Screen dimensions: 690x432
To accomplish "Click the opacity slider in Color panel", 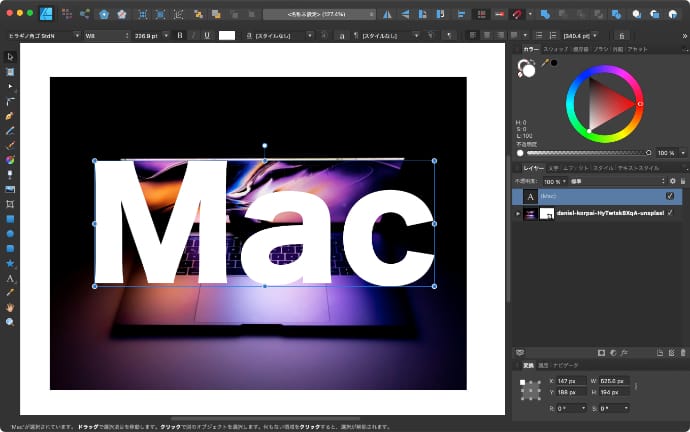I will [x=587, y=153].
